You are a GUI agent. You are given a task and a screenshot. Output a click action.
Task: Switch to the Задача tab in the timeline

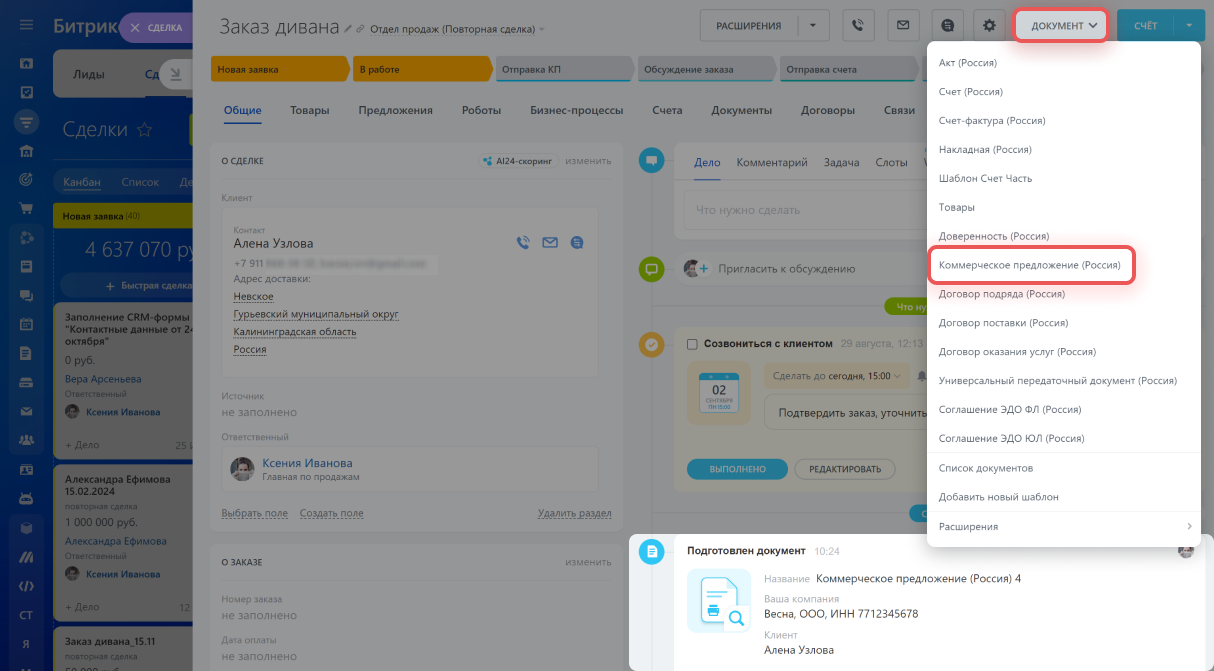click(x=841, y=162)
